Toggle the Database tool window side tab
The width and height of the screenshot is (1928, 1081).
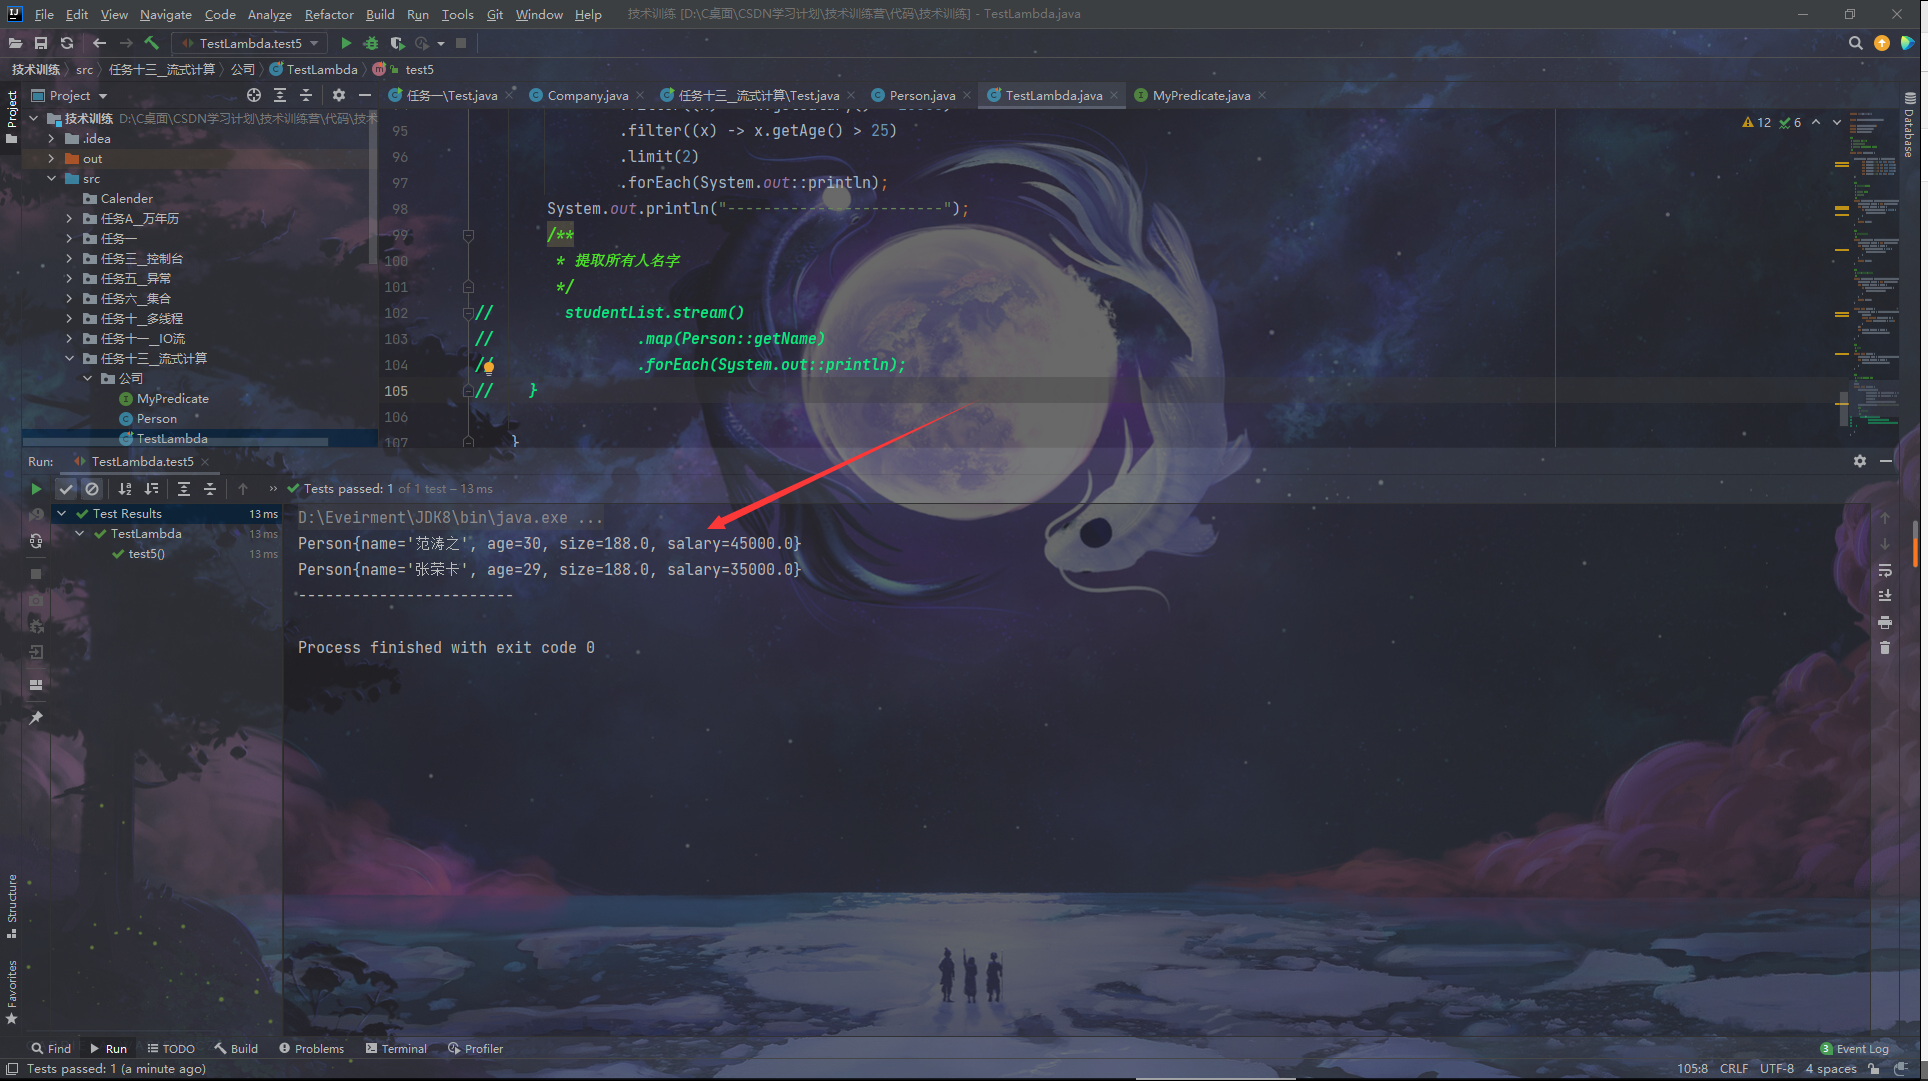[x=1909, y=125]
